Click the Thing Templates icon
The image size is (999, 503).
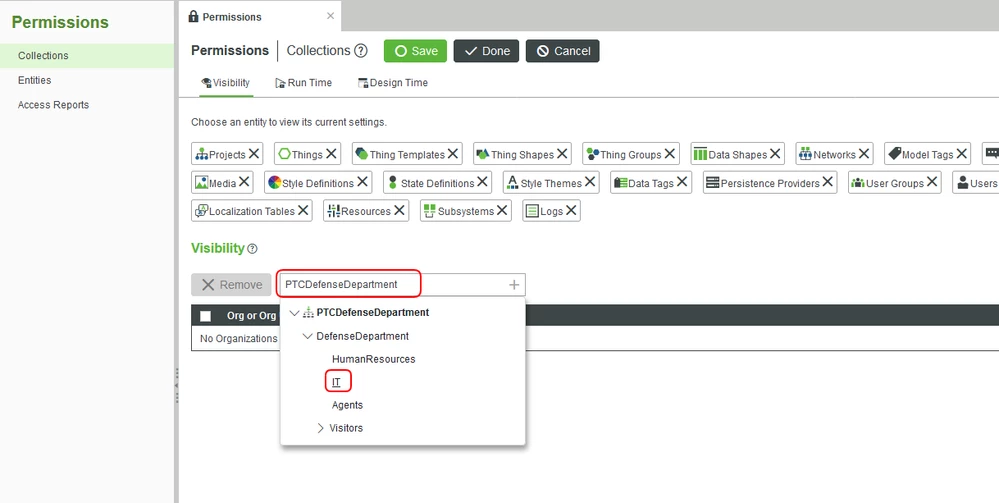point(362,154)
